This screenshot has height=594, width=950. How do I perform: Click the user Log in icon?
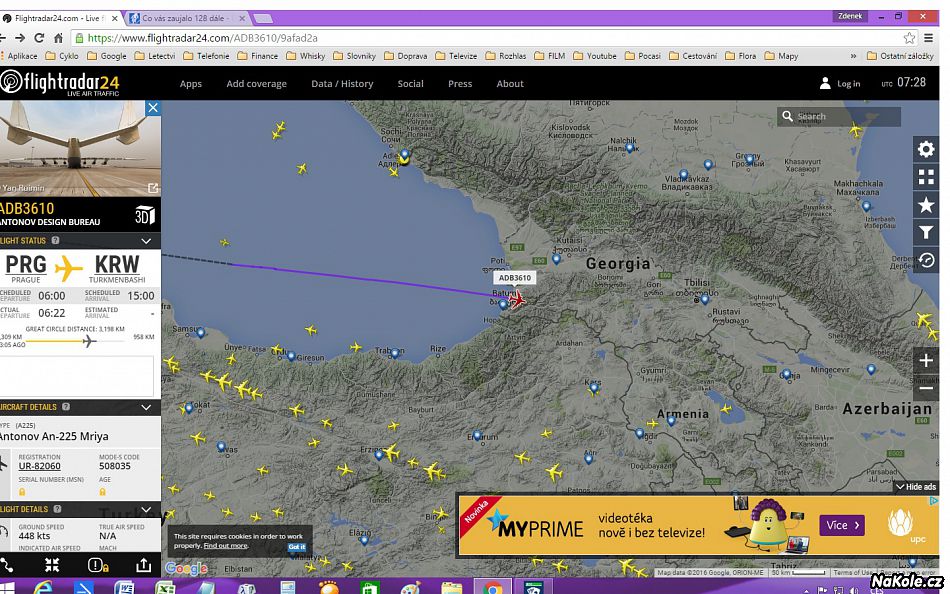click(x=825, y=83)
